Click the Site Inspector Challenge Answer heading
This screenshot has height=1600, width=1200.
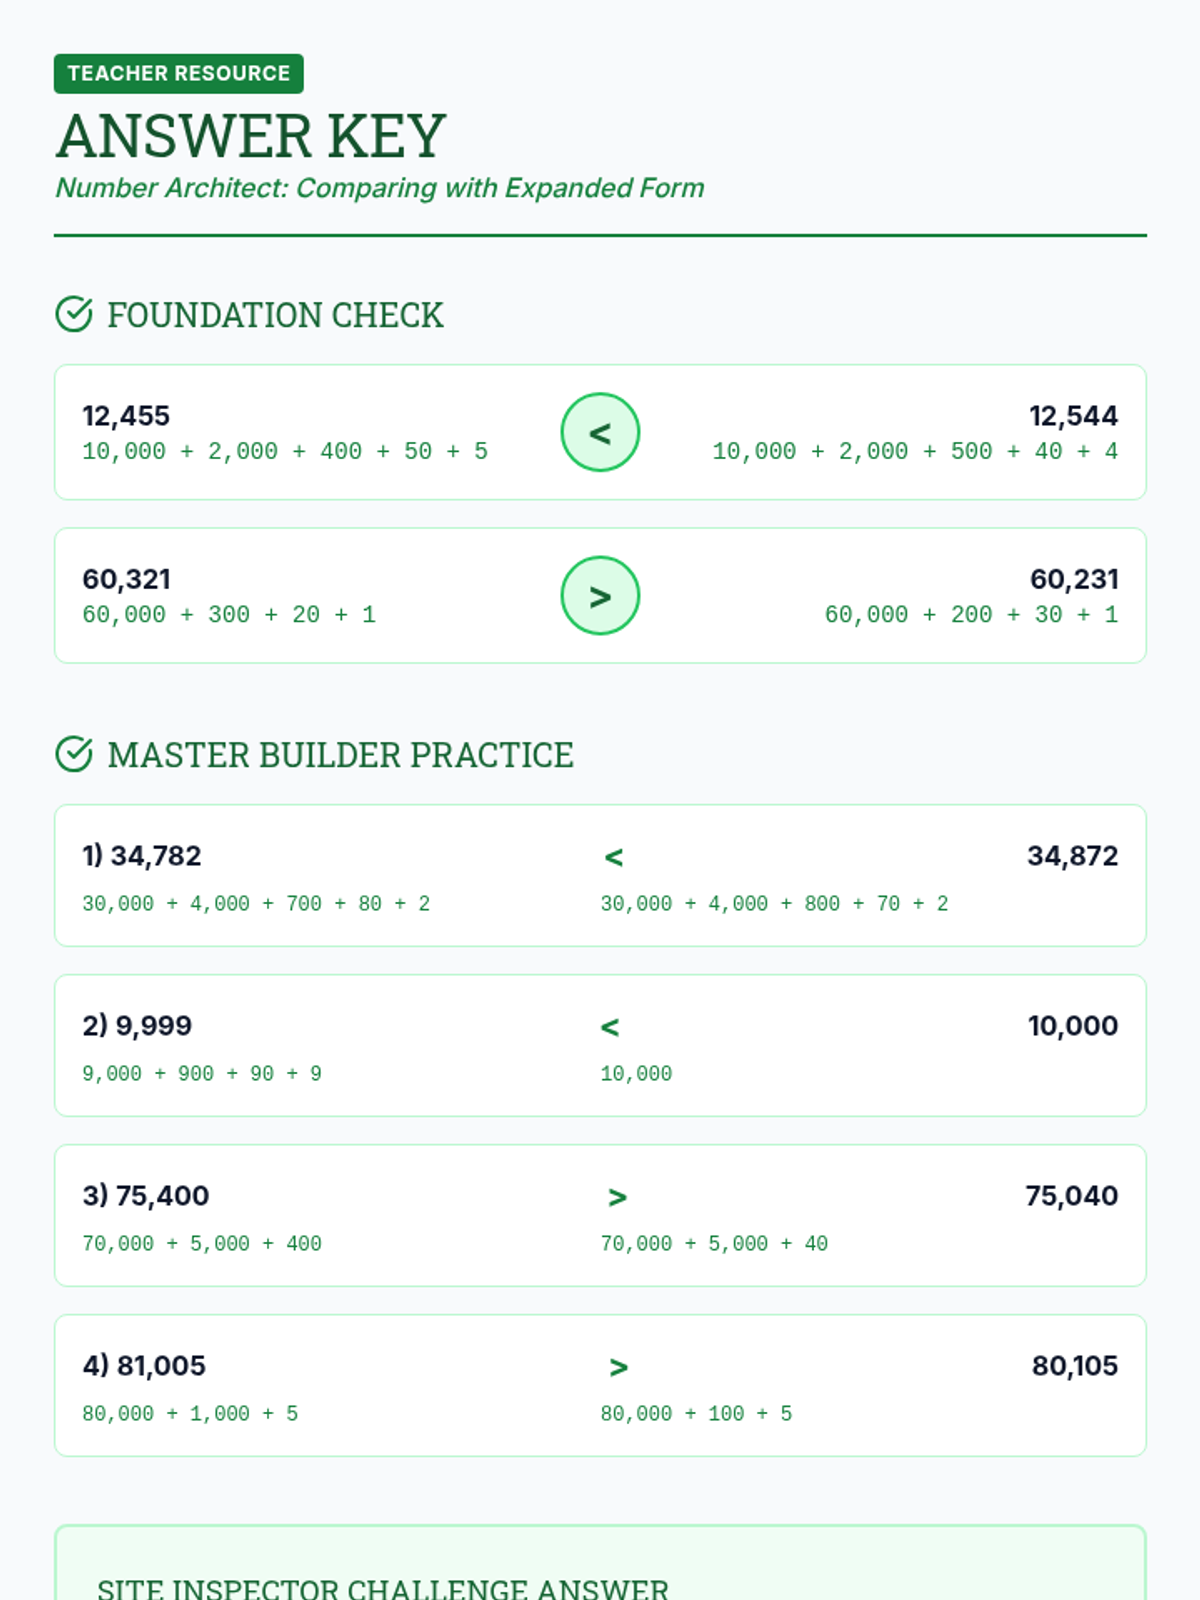point(383,1588)
